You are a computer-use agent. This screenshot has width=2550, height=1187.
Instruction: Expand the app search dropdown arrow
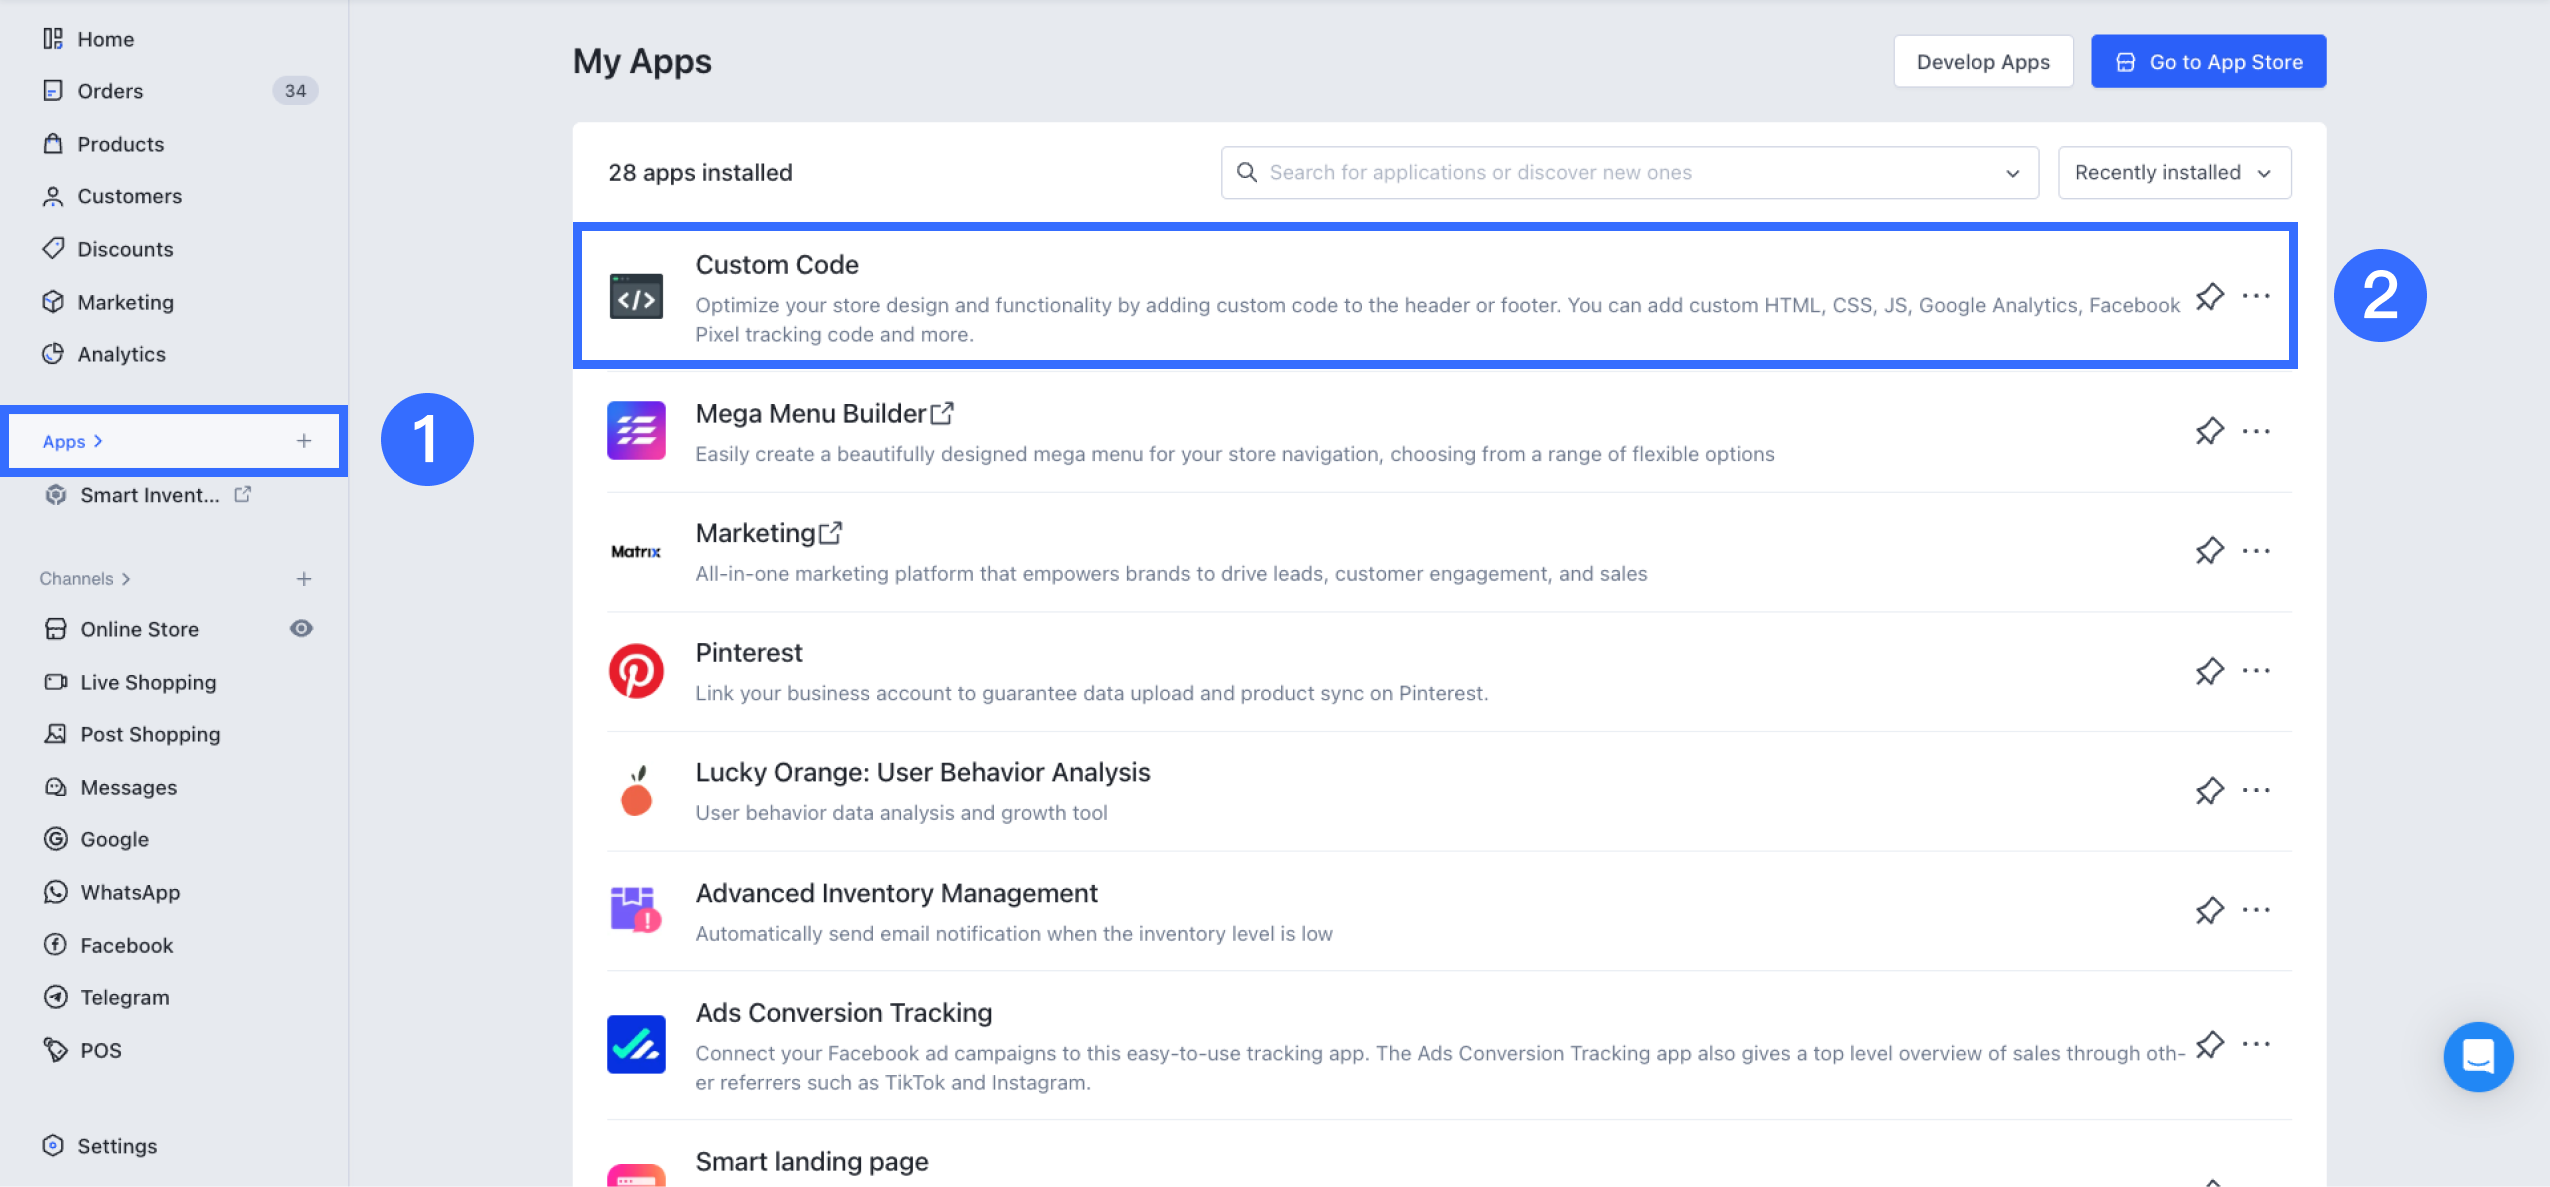coord(2012,173)
